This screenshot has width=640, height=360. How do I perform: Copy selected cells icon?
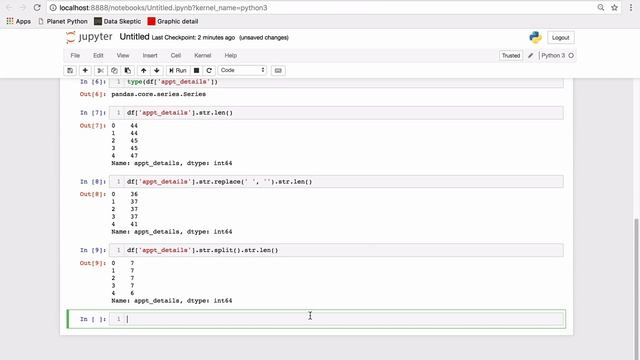coord(114,71)
